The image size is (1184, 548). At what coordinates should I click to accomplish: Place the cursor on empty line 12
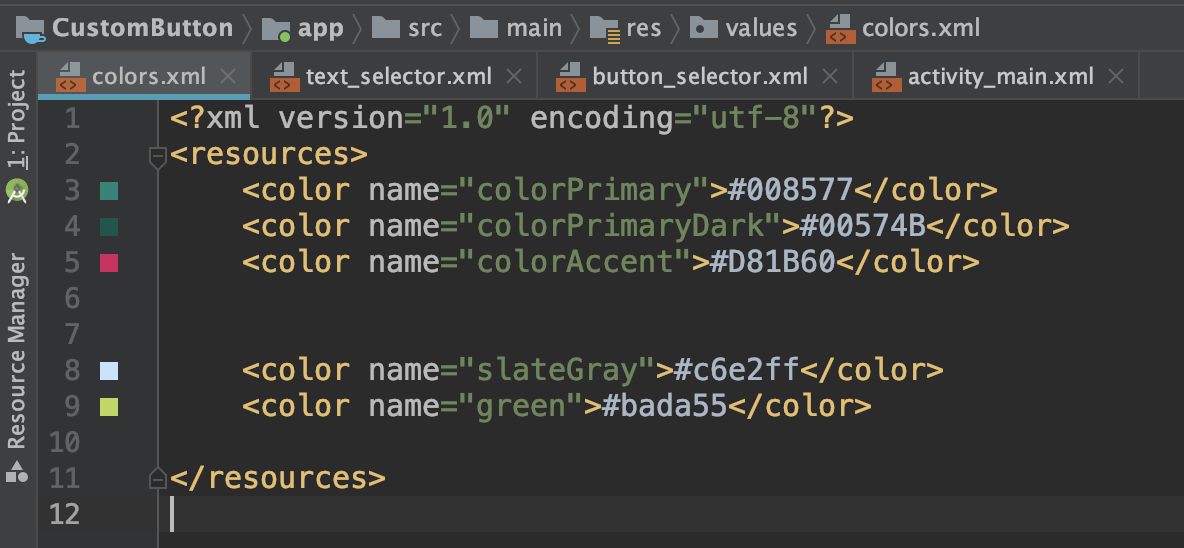671,514
